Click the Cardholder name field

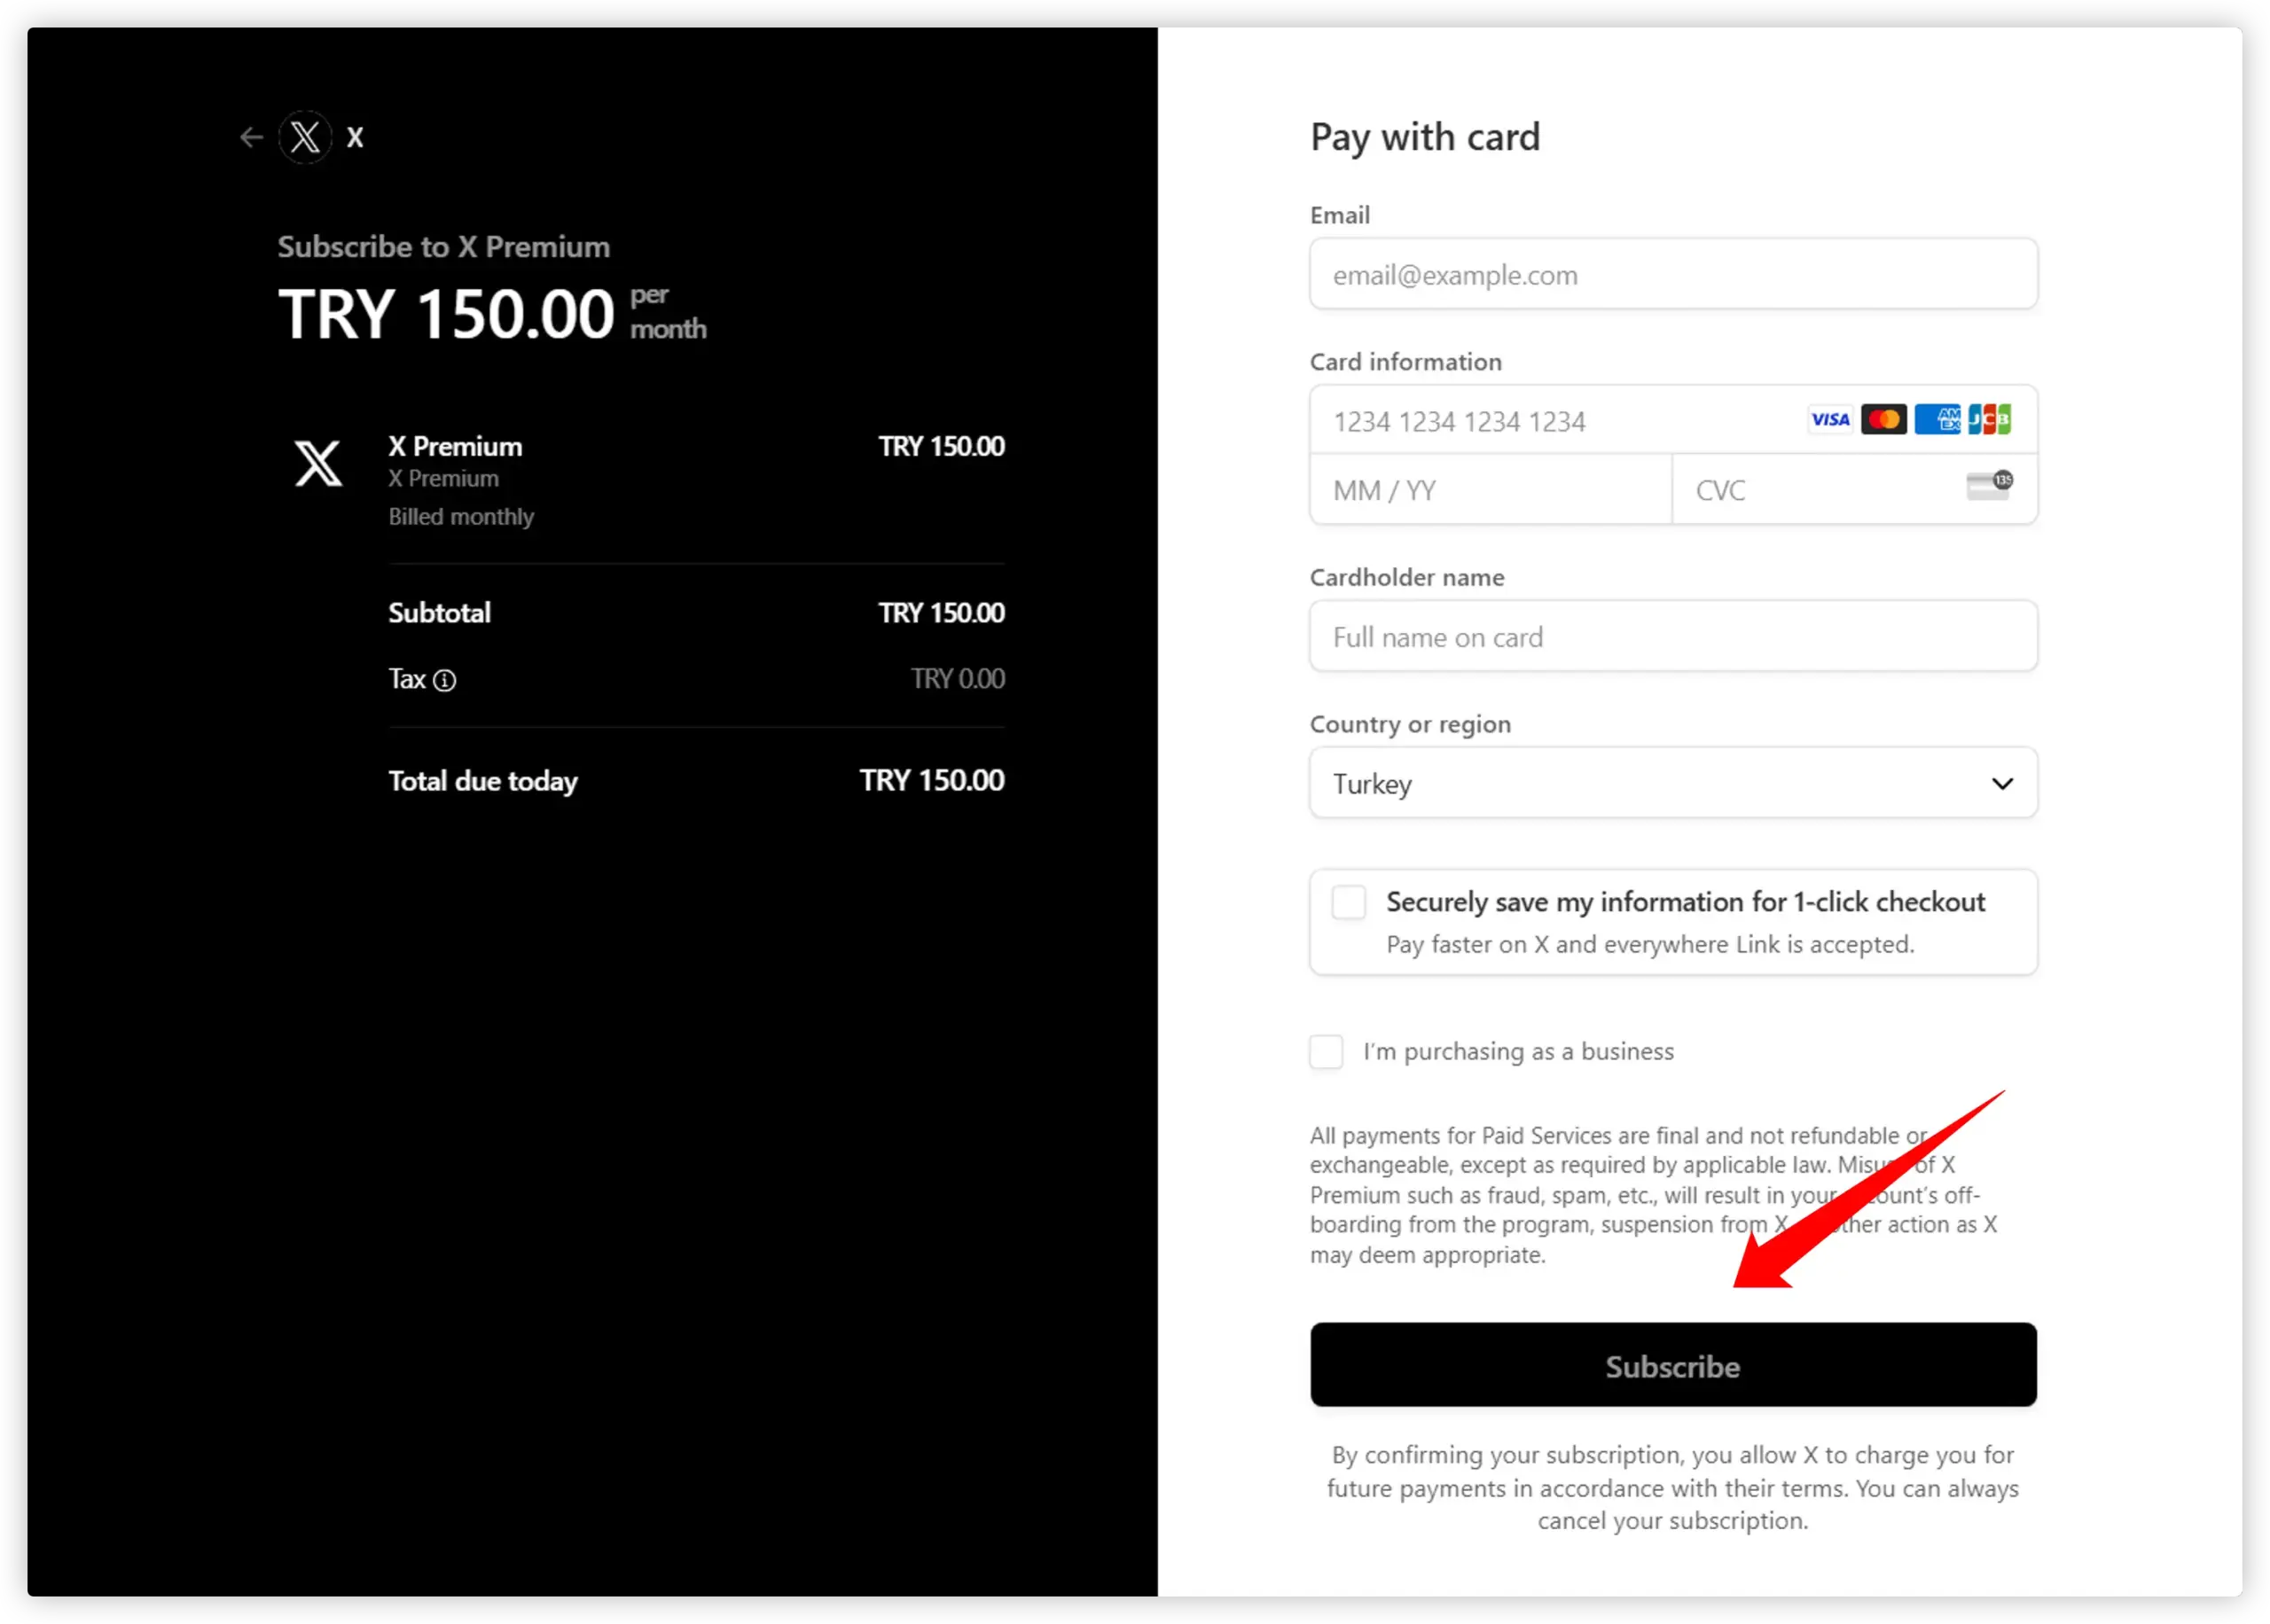coord(1672,638)
